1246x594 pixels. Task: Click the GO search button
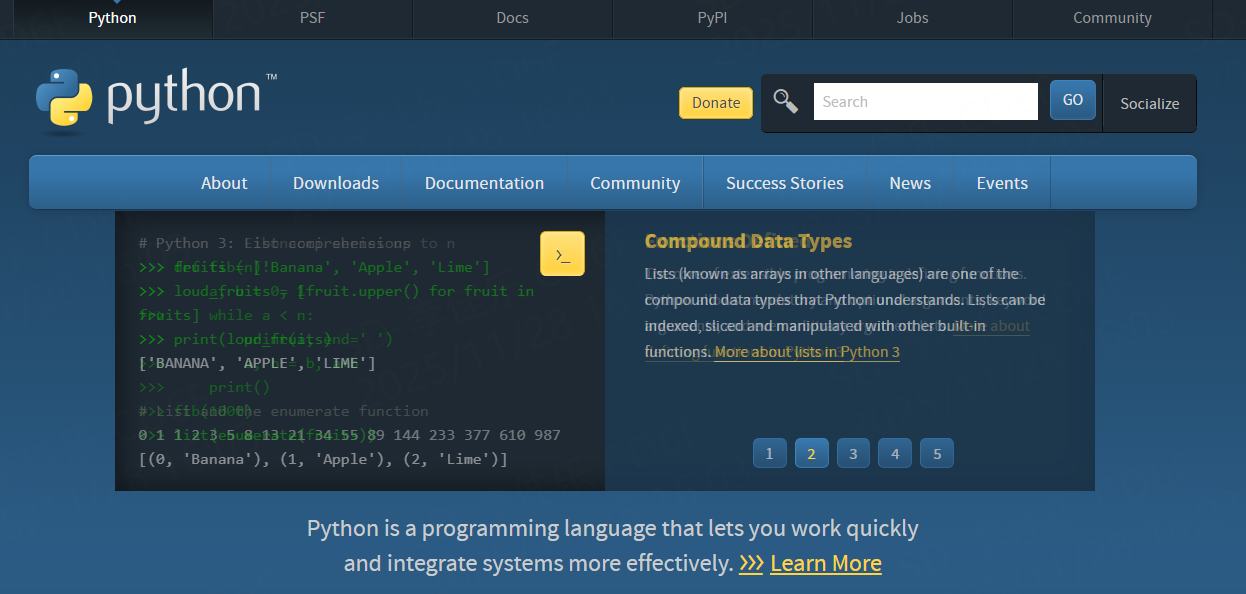pos(1072,100)
